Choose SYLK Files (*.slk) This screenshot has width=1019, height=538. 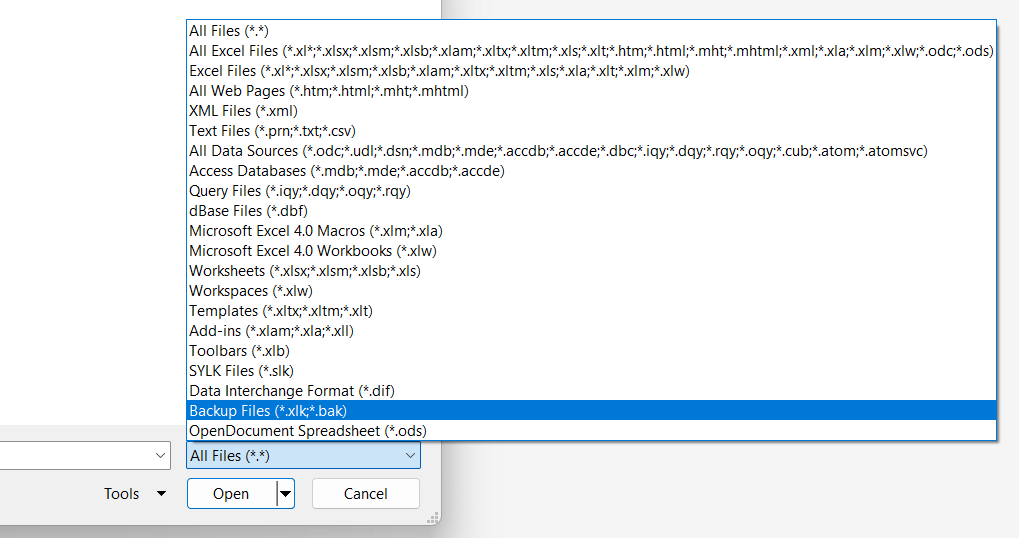coord(591,371)
